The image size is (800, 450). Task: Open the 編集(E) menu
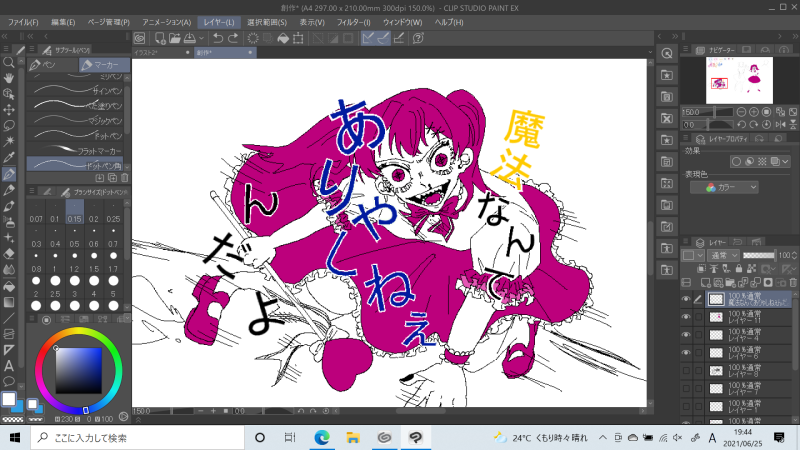63,22
